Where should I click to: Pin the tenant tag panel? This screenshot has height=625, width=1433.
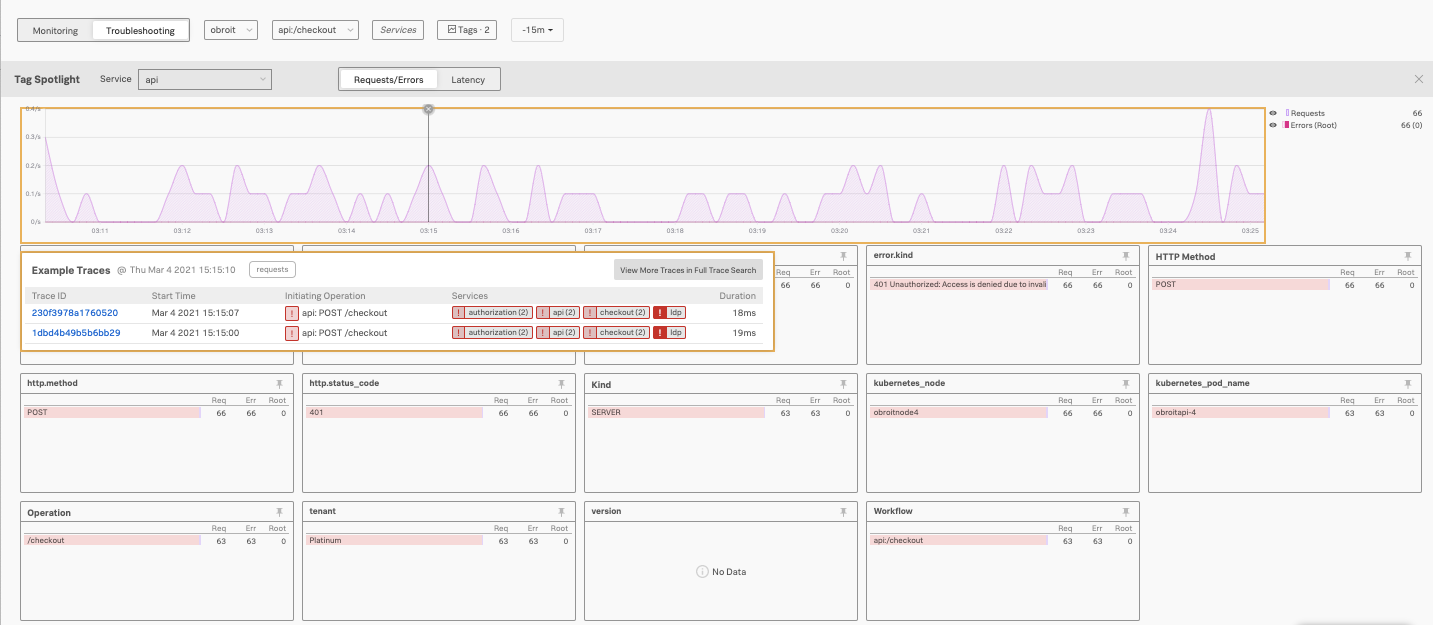click(x=561, y=511)
